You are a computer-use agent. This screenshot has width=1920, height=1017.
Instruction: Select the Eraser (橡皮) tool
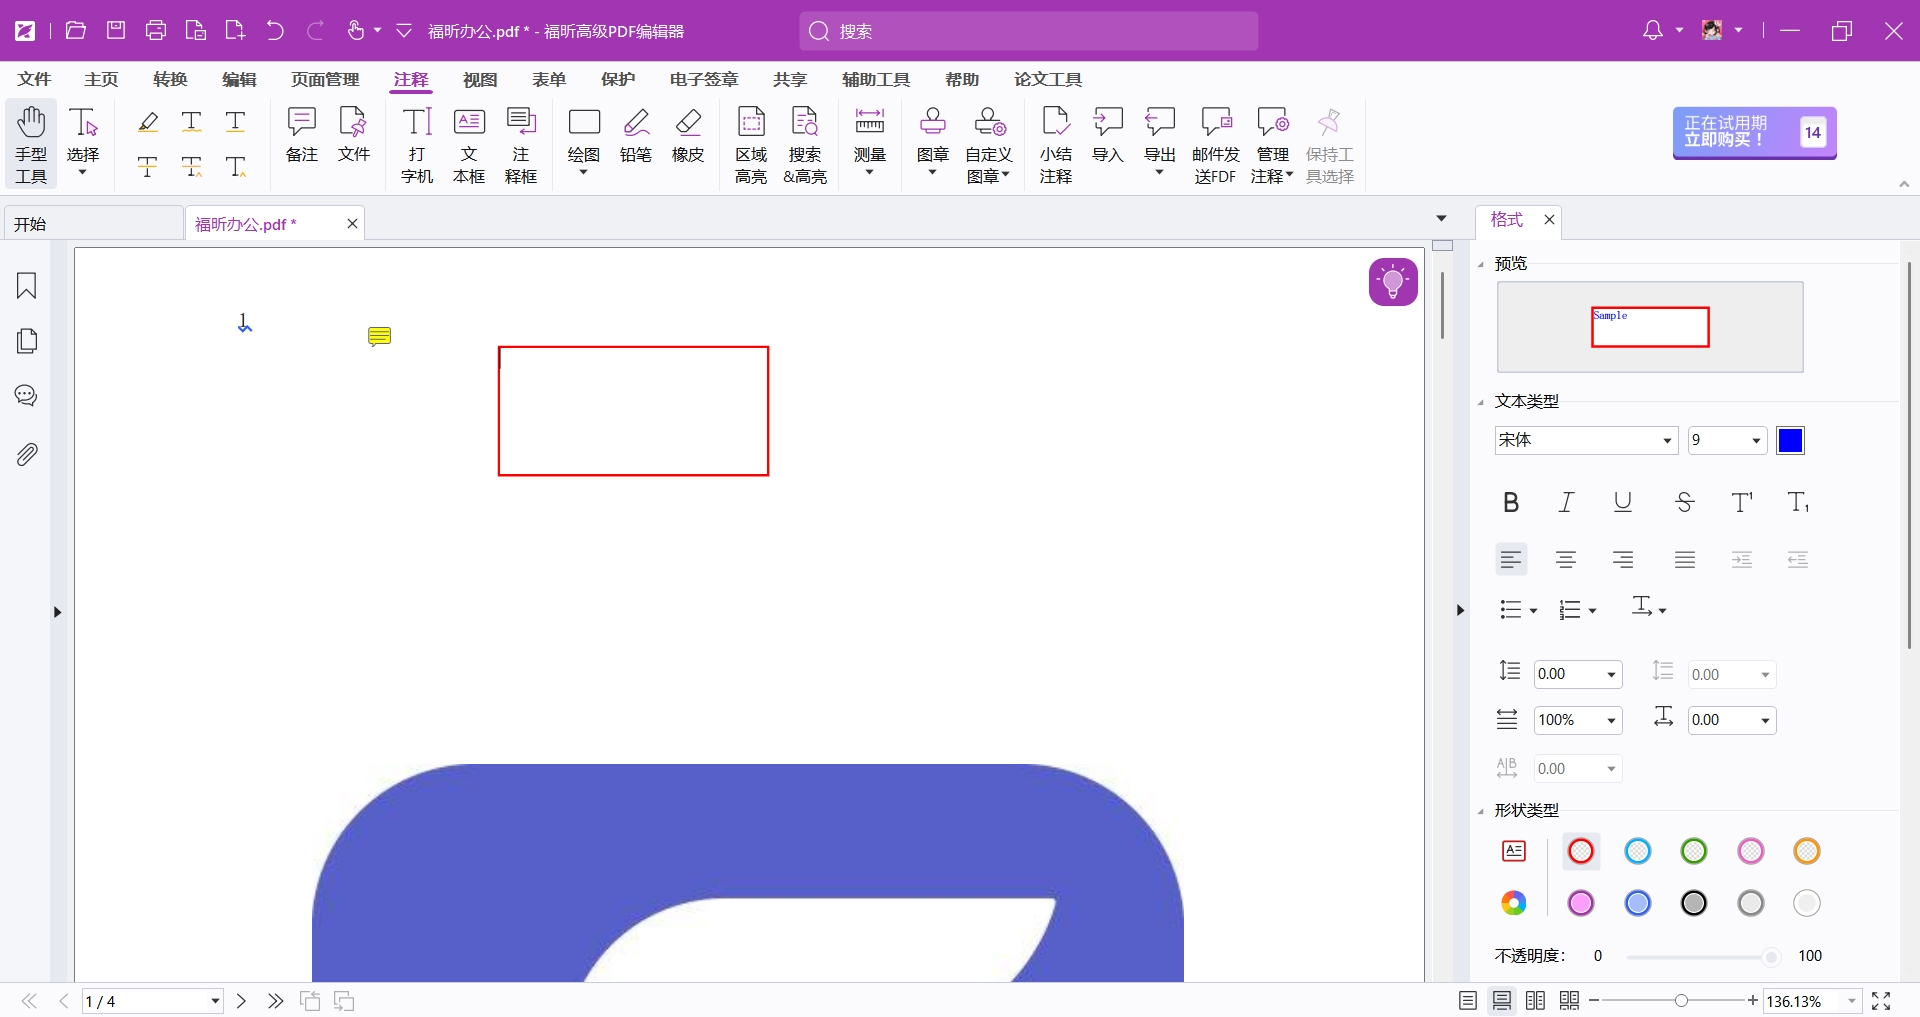pos(688,135)
